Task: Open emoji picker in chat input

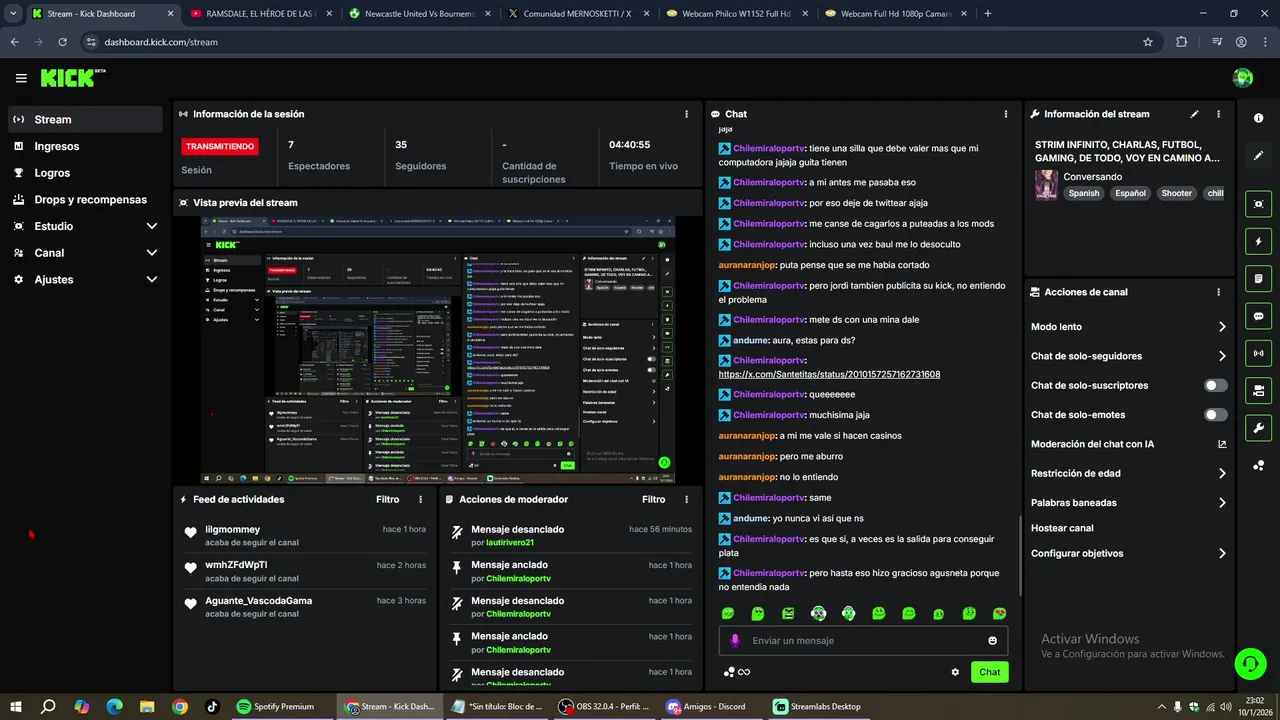Action: (x=993, y=641)
